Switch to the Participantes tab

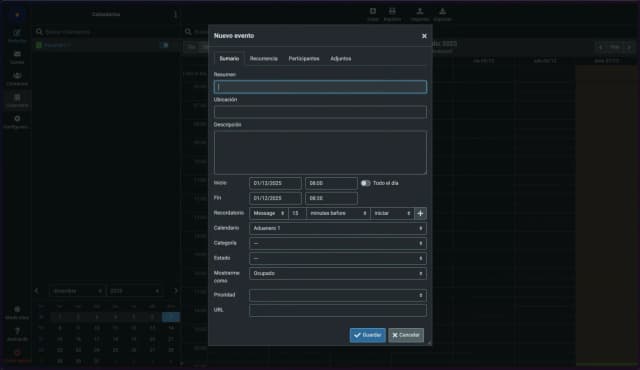[304, 59]
